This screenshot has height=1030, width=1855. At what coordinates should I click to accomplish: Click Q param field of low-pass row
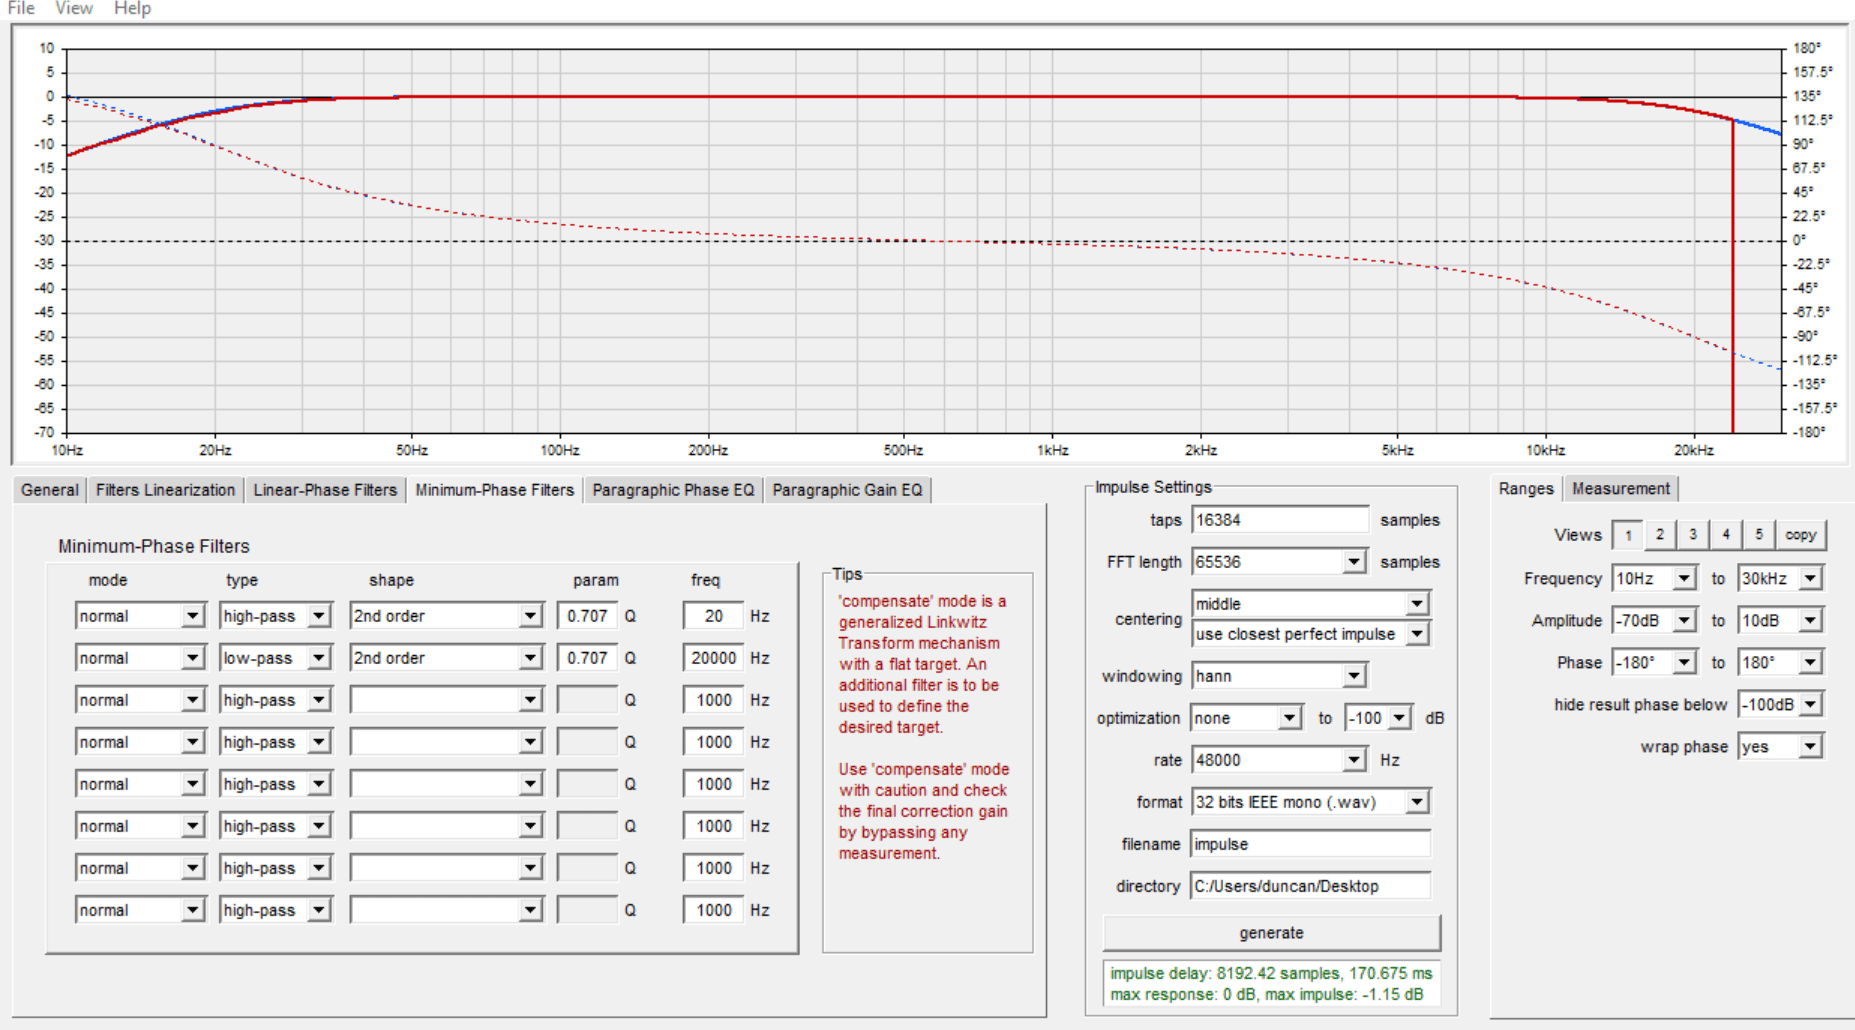pos(588,658)
